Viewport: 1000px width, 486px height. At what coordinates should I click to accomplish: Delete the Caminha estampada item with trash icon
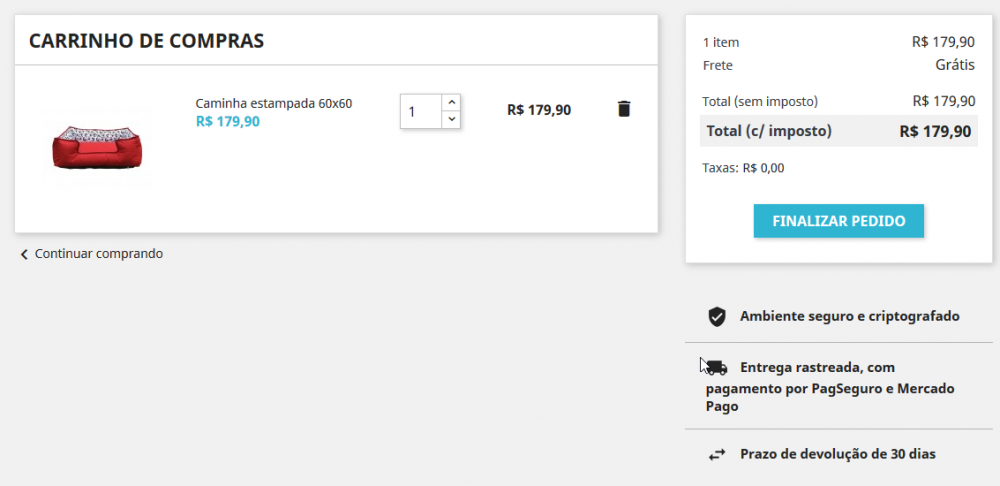(624, 109)
